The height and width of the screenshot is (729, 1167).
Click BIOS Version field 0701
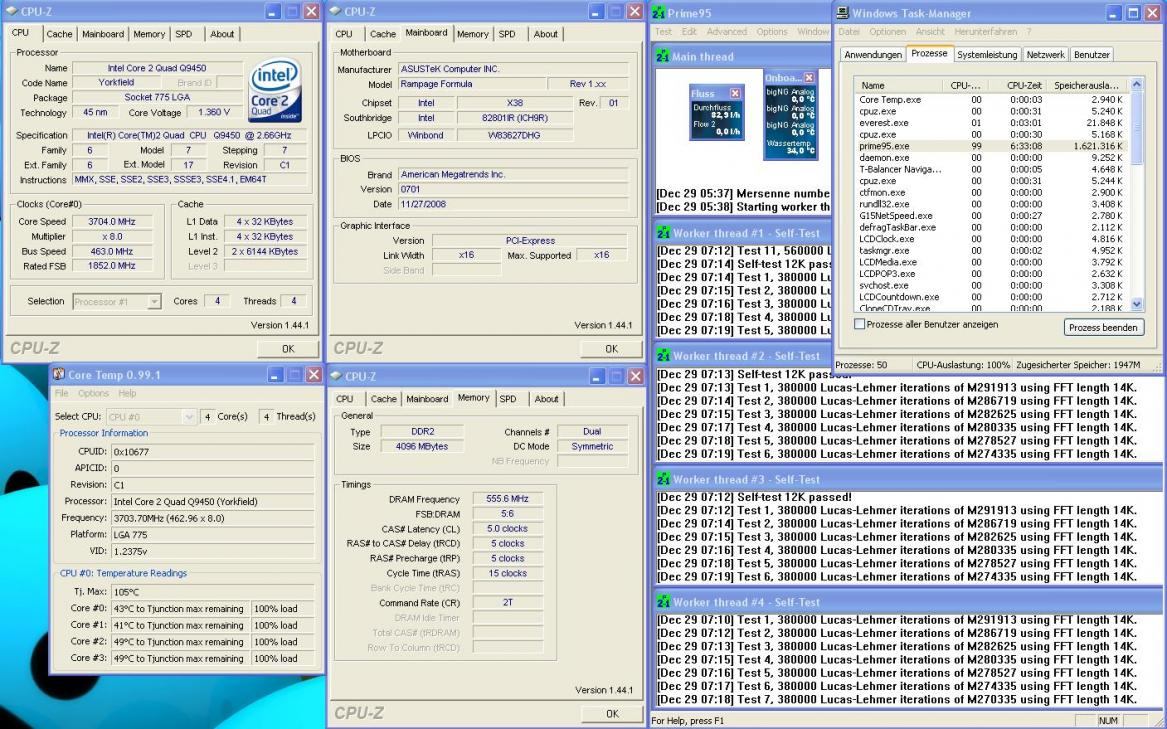pos(513,189)
